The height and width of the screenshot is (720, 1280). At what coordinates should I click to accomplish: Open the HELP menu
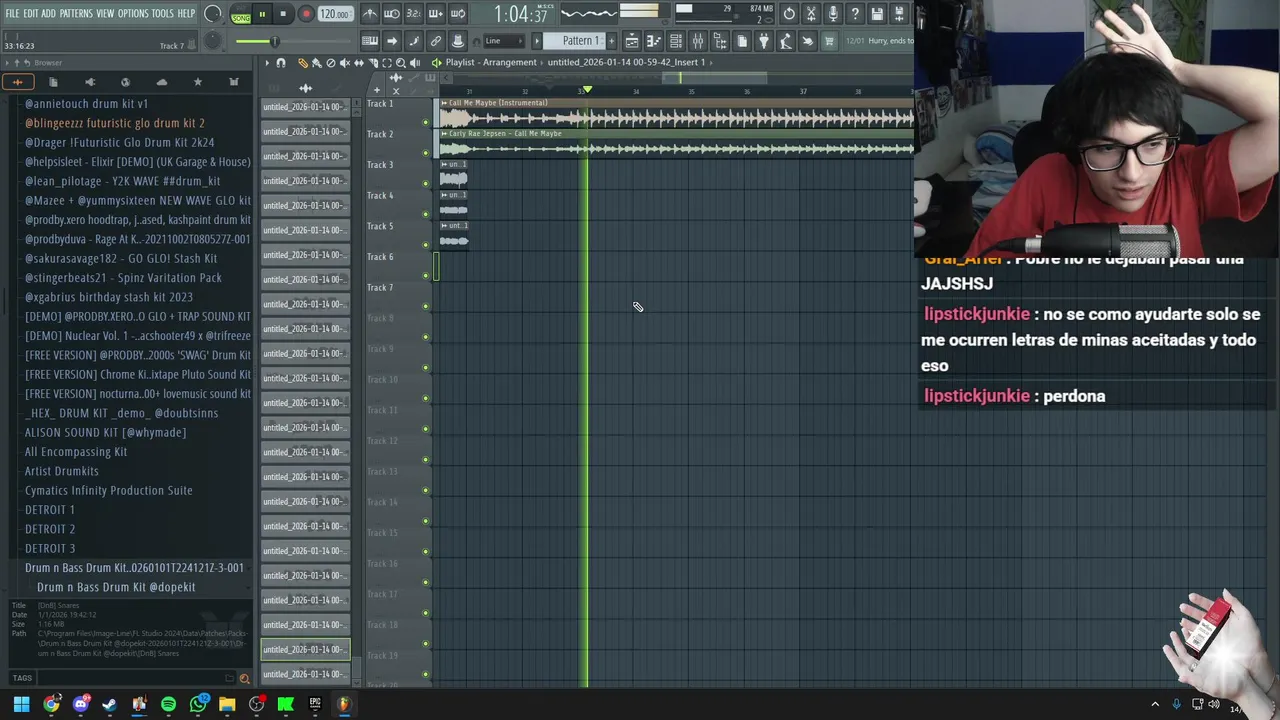pyautogui.click(x=186, y=14)
